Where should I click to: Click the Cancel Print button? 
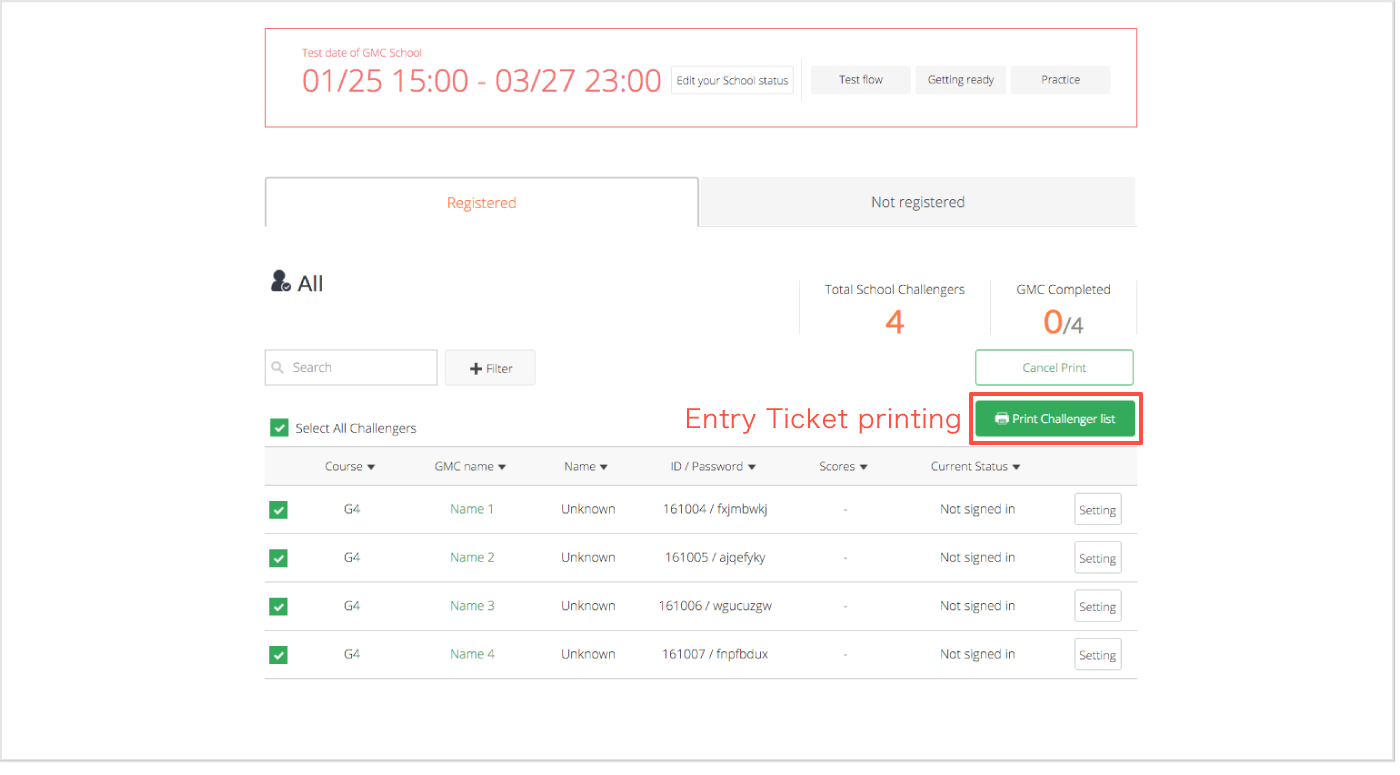coord(1054,368)
